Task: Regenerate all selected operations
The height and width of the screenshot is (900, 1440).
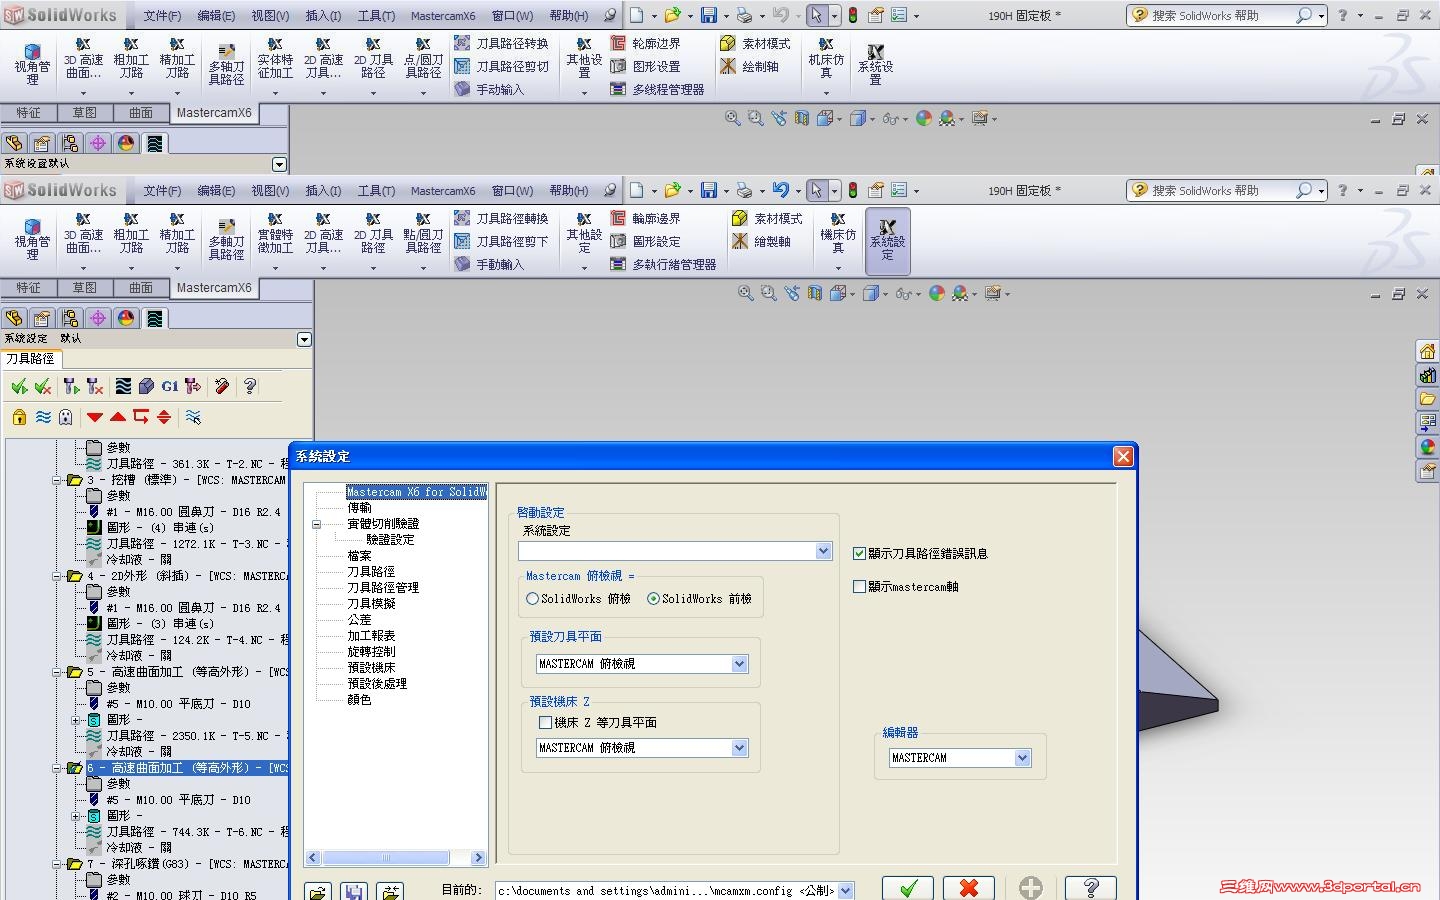Action: (x=71, y=387)
